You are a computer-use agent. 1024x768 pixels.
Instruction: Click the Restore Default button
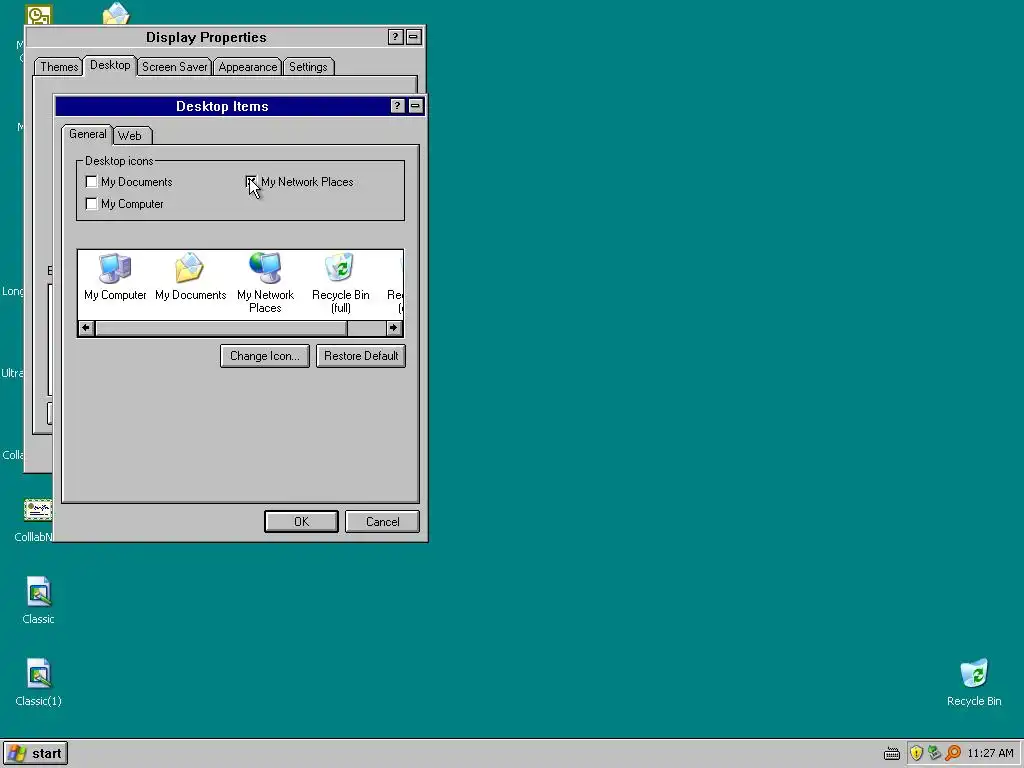[x=361, y=356]
